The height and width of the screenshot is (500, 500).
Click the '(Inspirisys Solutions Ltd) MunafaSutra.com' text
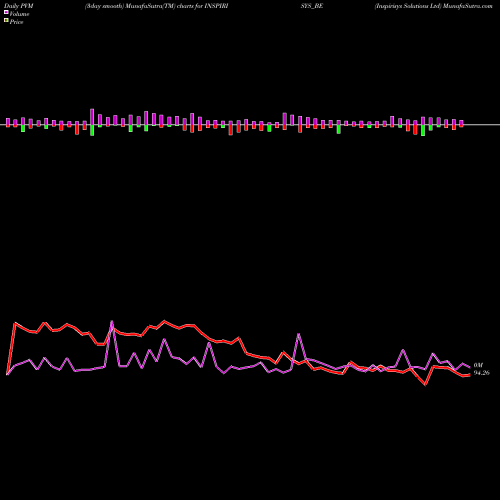tap(433, 6)
